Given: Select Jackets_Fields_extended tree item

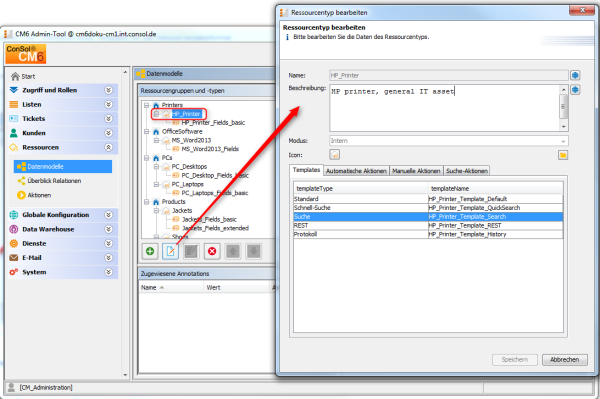Looking at the screenshot, I should pyautogui.click(x=215, y=228).
